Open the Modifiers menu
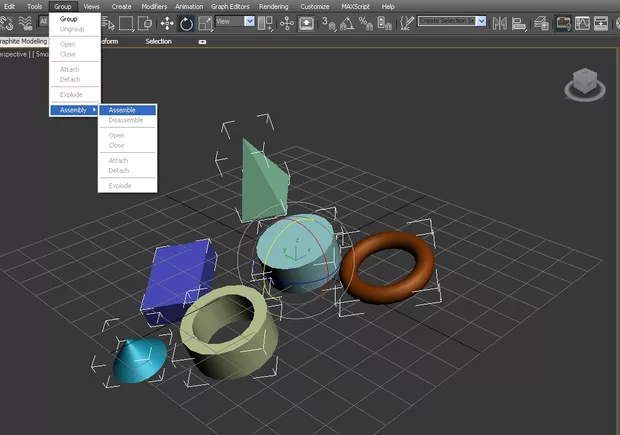 154,6
